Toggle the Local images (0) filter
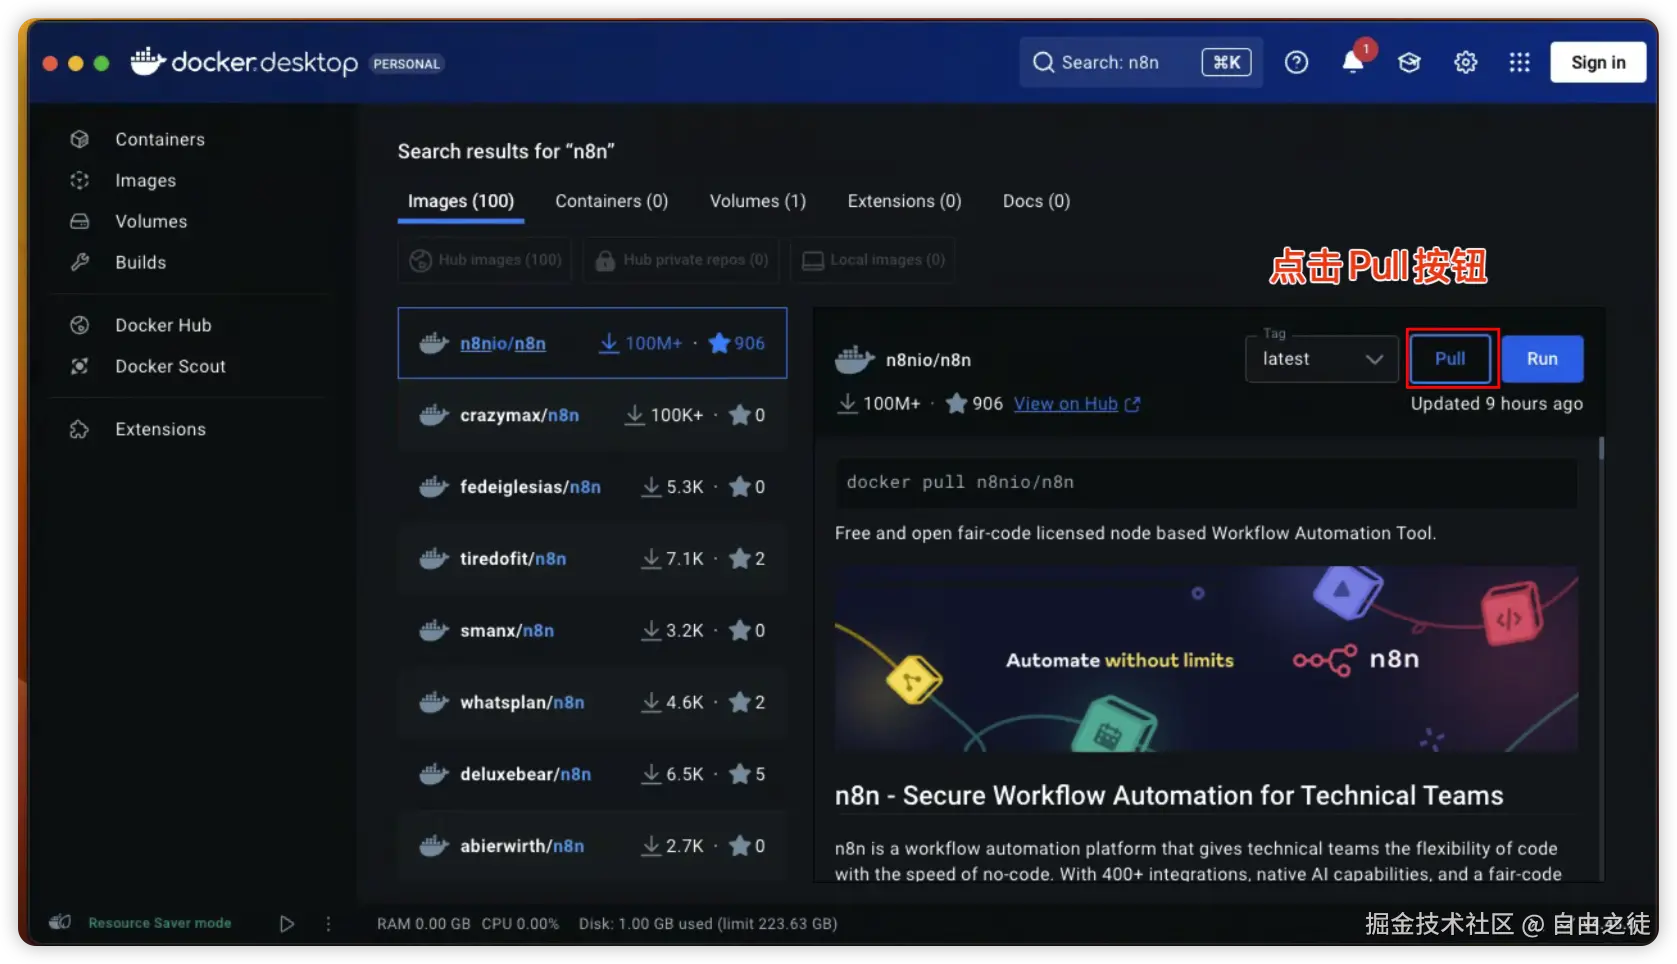 pyautogui.click(x=873, y=260)
